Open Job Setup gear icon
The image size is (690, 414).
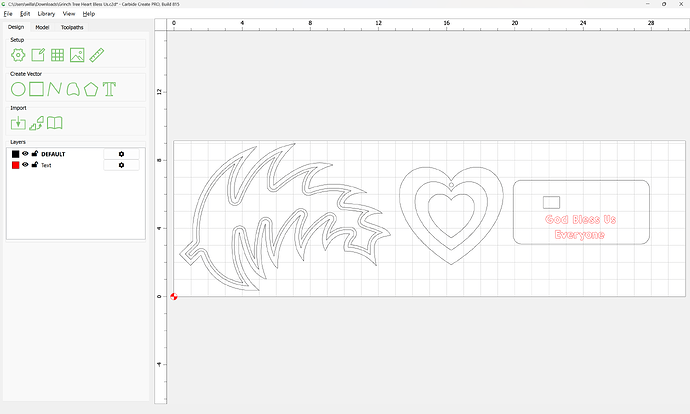tap(18, 55)
